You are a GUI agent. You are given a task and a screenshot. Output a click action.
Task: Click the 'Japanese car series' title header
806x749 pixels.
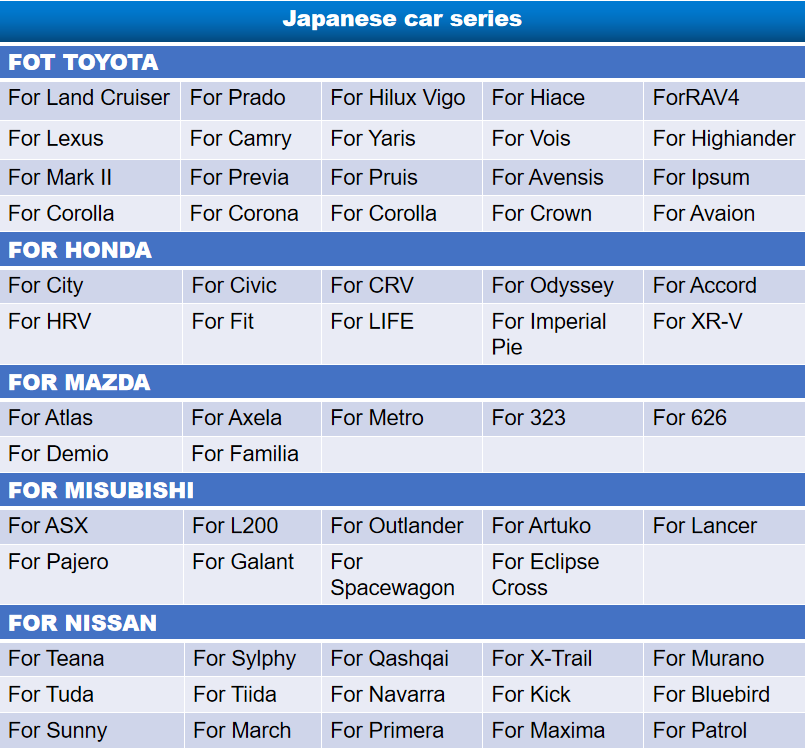(x=402, y=19)
